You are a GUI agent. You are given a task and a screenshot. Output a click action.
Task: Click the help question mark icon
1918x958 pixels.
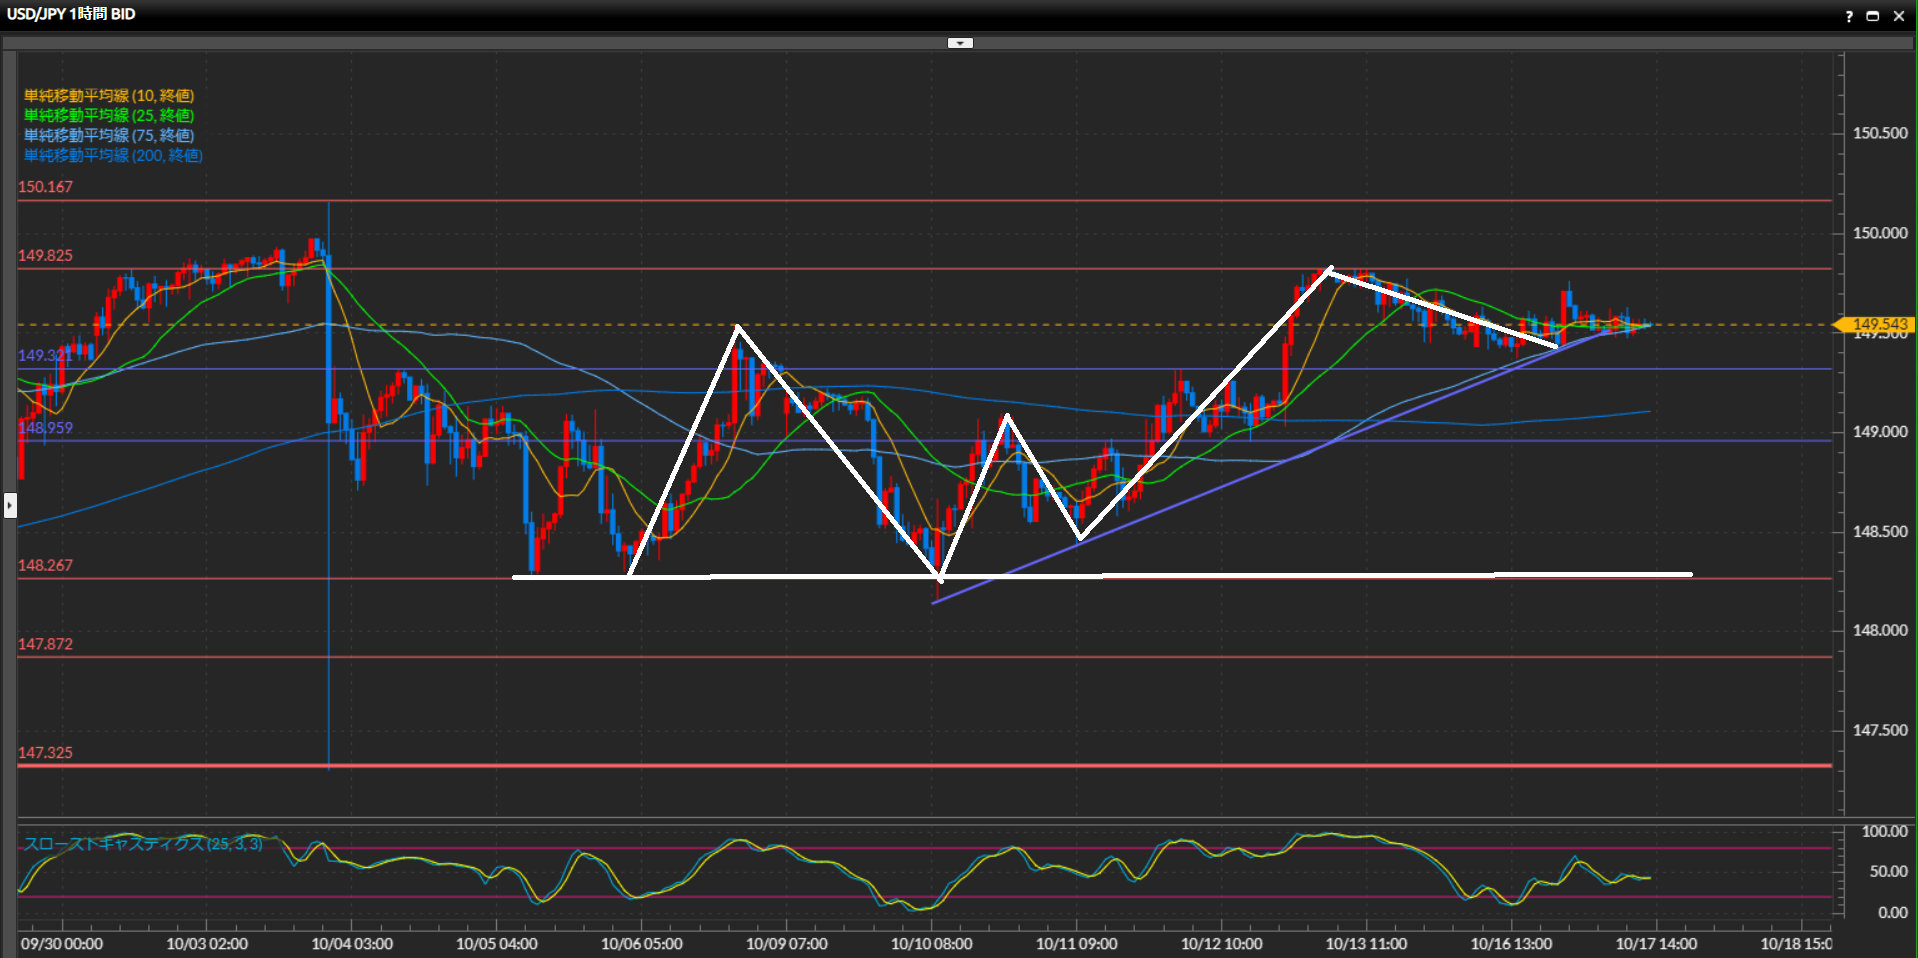tap(1849, 16)
